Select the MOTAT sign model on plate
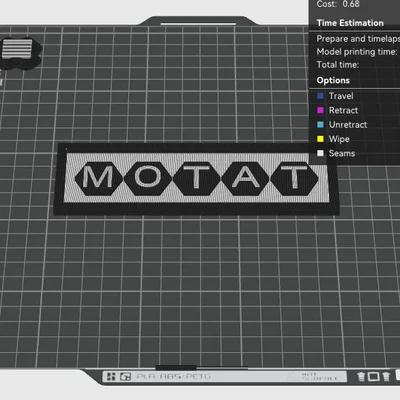This screenshot has height=400, width=400. point(197,179)
